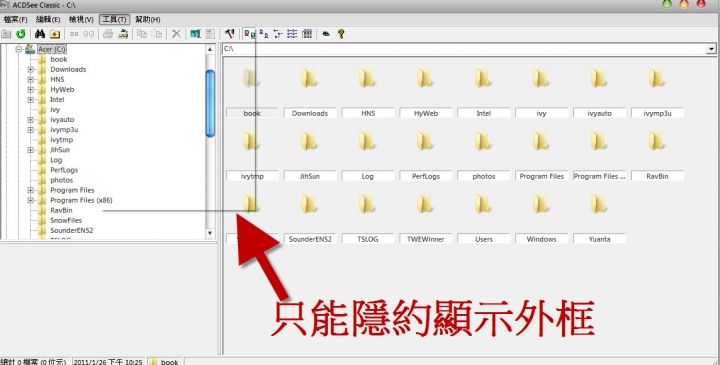Go up one folder level toolbar icon
The height and width of the screenshot is (365, 720).
tap(6, 34)
